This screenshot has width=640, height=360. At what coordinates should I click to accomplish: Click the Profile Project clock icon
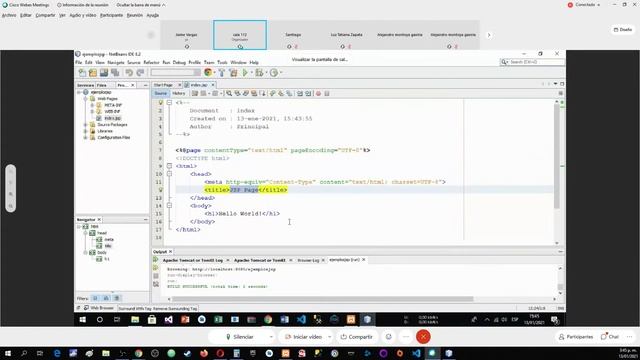click(274, 73)
